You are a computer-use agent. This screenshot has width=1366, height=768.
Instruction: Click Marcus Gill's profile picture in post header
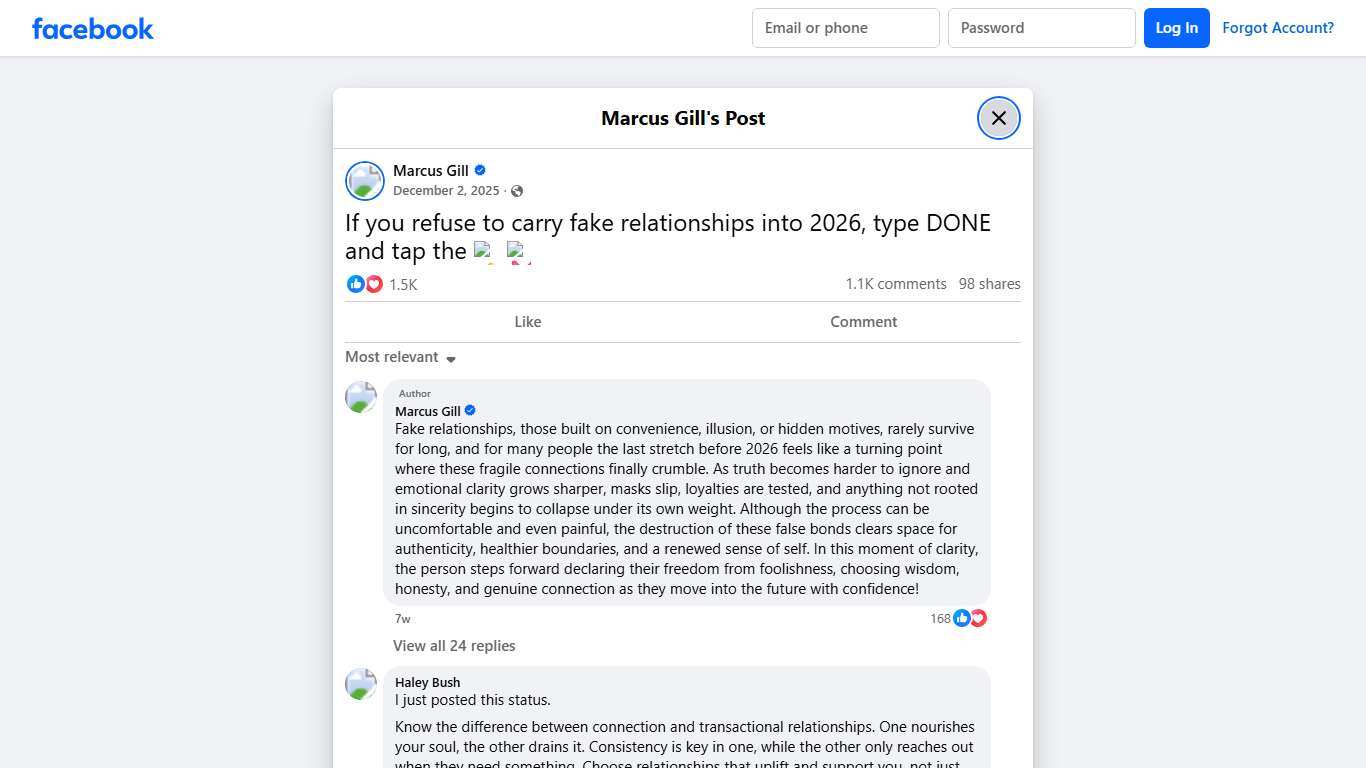coord(365,181)
